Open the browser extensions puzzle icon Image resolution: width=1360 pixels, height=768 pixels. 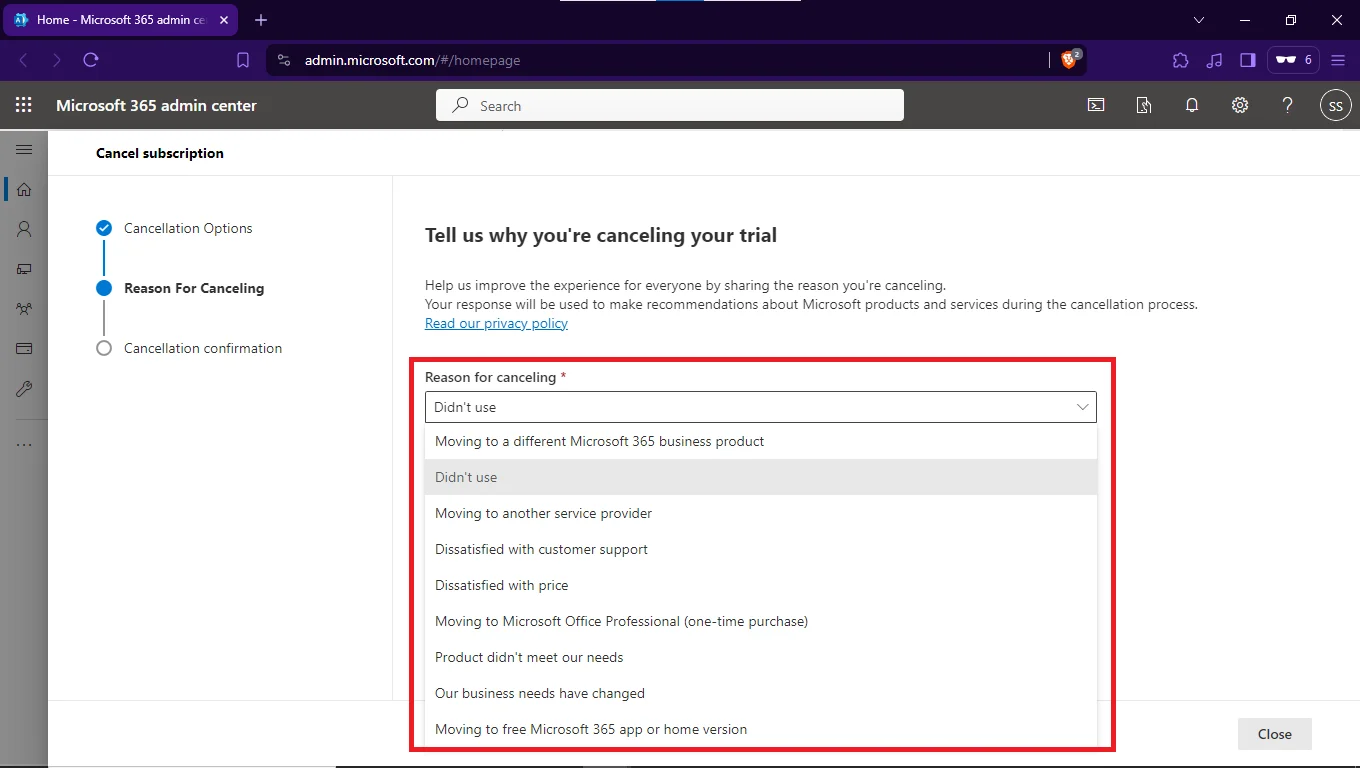click(1181, 60)
